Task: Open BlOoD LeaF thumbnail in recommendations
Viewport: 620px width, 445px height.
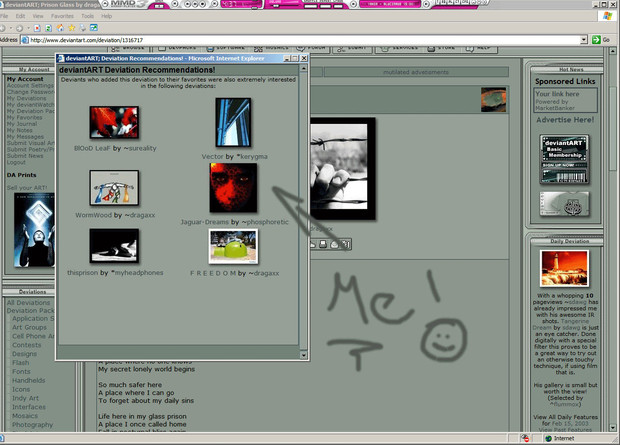Action: [x=114, y=122]
